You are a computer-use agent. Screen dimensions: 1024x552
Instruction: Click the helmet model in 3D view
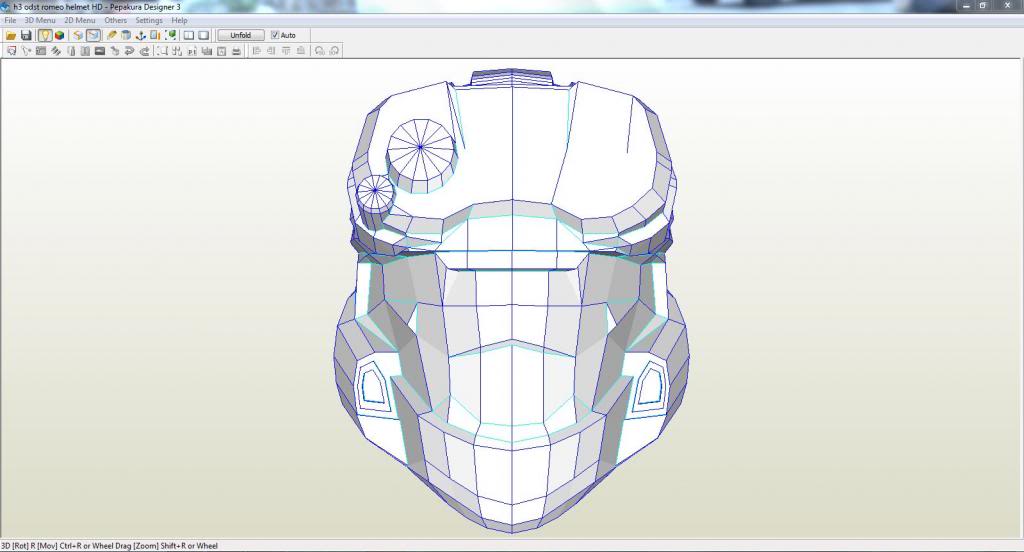tap(512, 300)
